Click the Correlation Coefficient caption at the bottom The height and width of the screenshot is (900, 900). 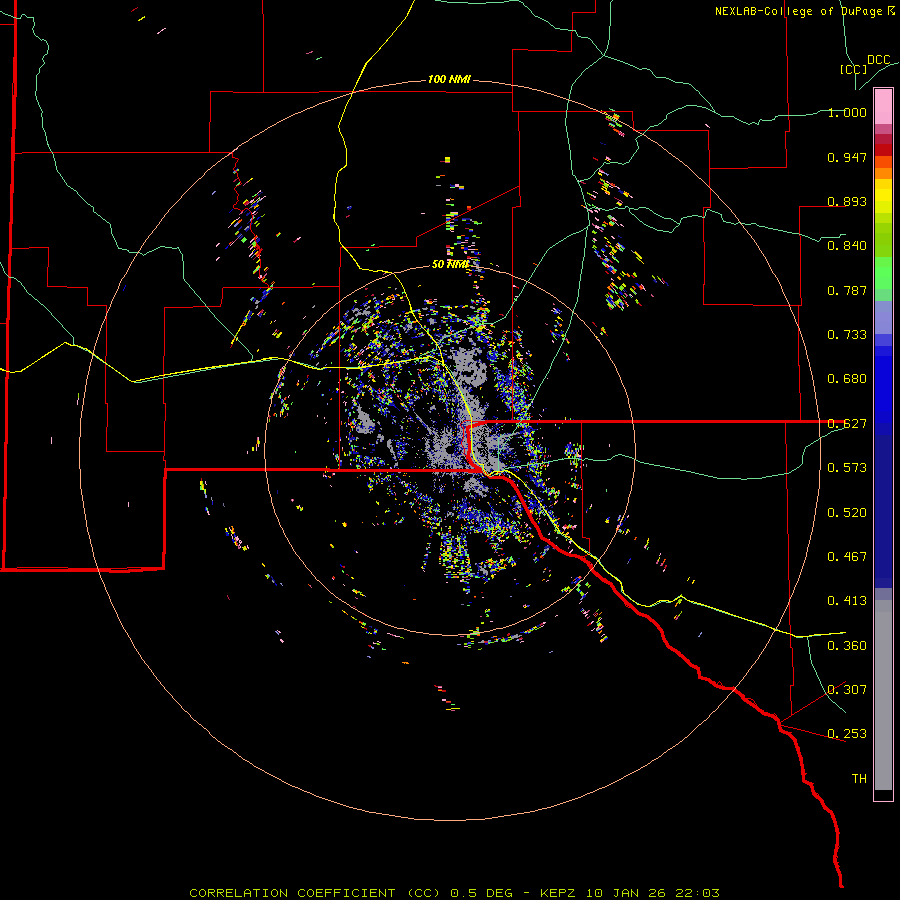454,893
